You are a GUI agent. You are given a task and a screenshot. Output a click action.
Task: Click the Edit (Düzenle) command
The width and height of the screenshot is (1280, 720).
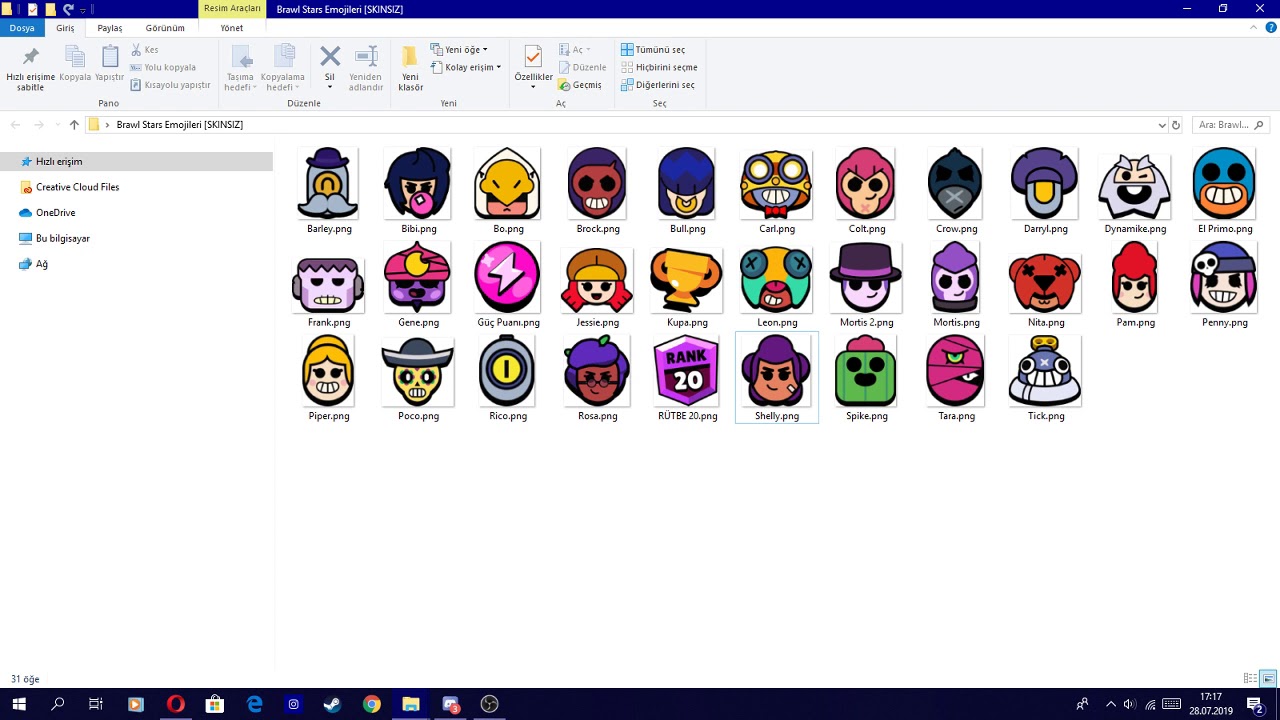582,67
